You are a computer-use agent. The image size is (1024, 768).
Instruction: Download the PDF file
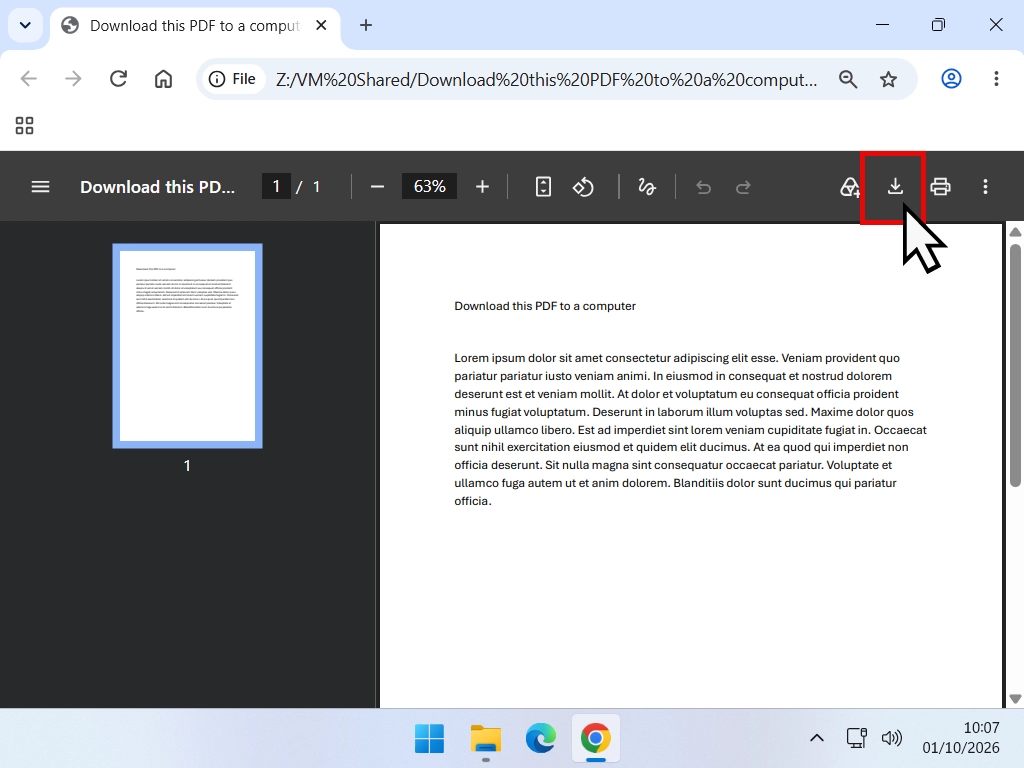pyautogui.click(x=895, y=187)
